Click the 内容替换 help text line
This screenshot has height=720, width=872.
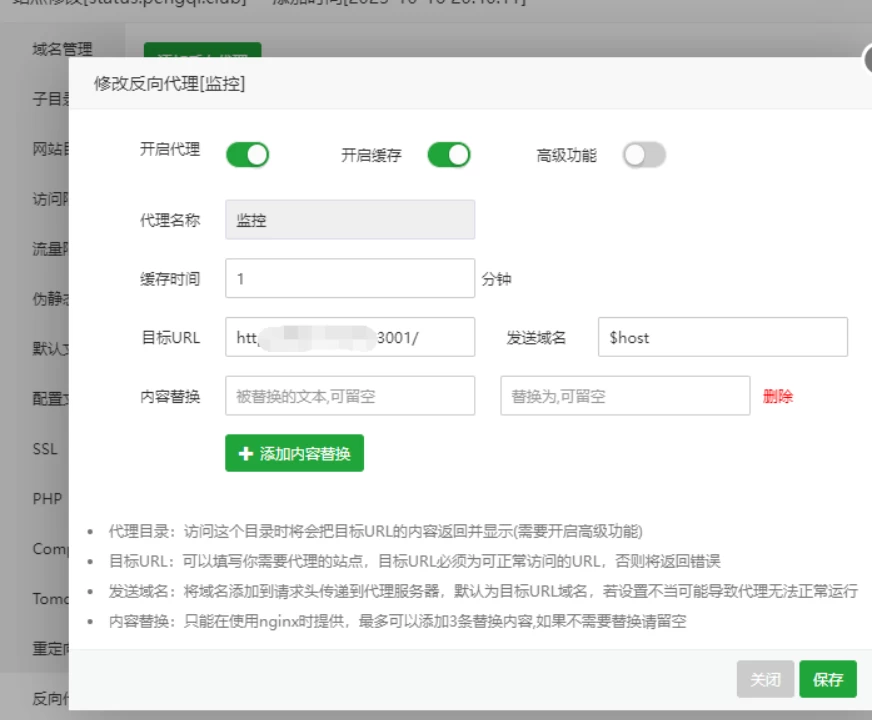coord(398,621)
